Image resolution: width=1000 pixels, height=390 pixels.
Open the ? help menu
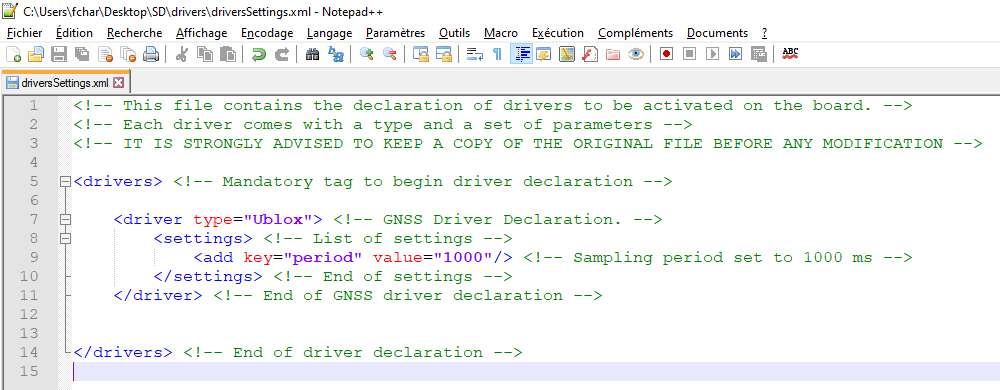tap(765, 32)
